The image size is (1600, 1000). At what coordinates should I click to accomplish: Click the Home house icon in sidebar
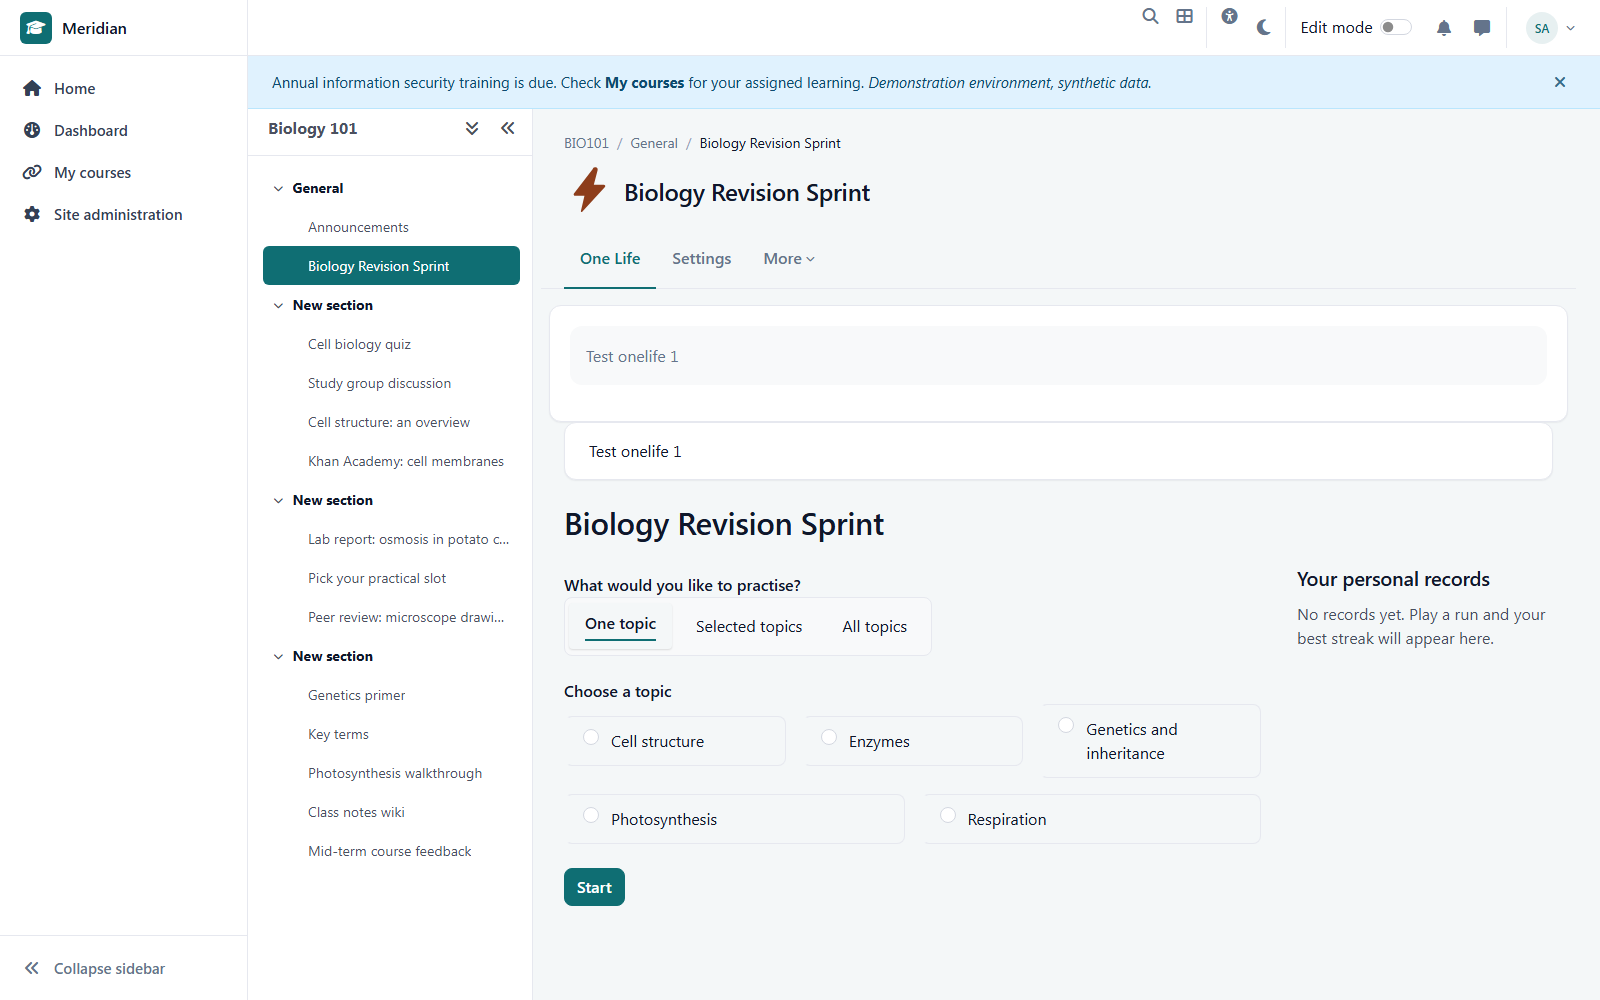pos(32,88)
